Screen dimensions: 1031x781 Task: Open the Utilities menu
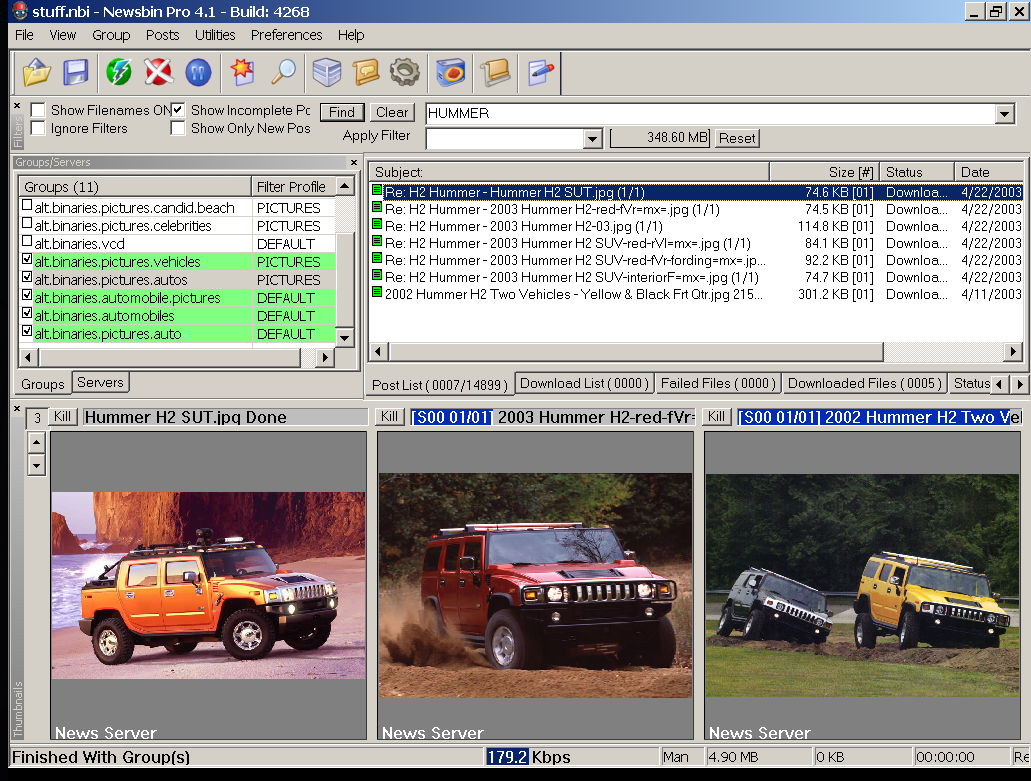215,35
